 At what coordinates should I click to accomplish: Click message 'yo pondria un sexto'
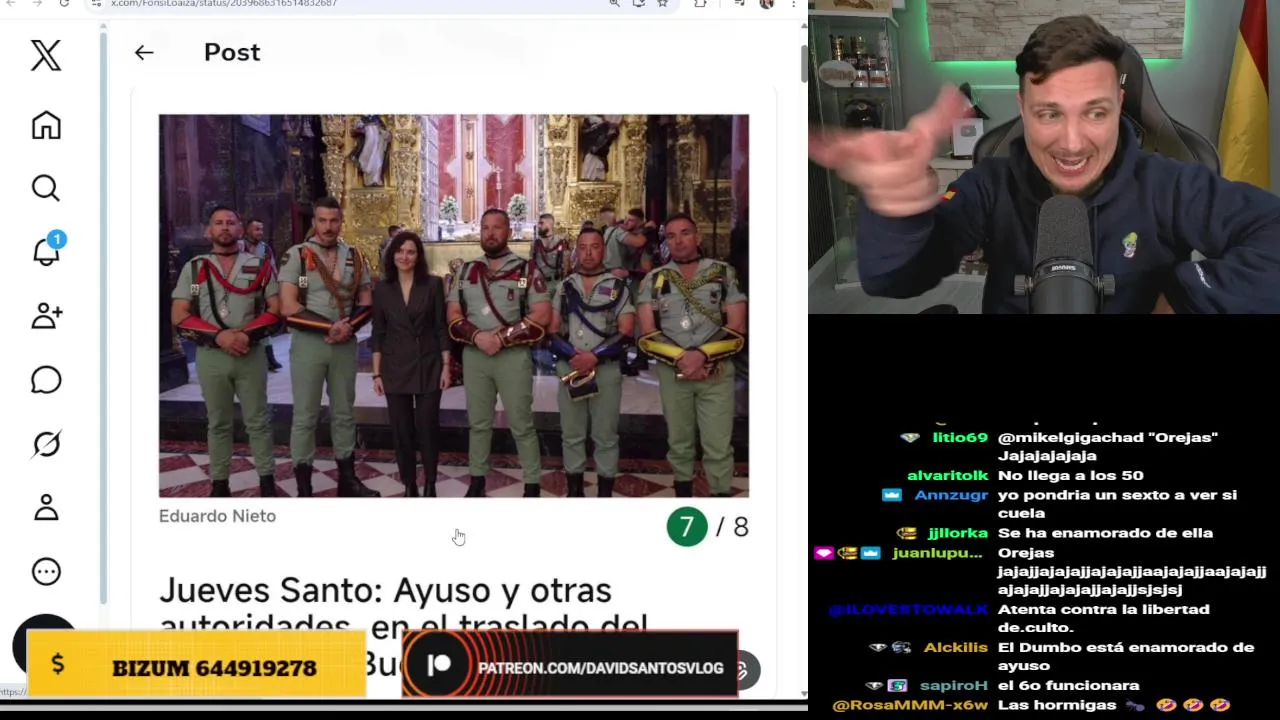pos(1117,504)
